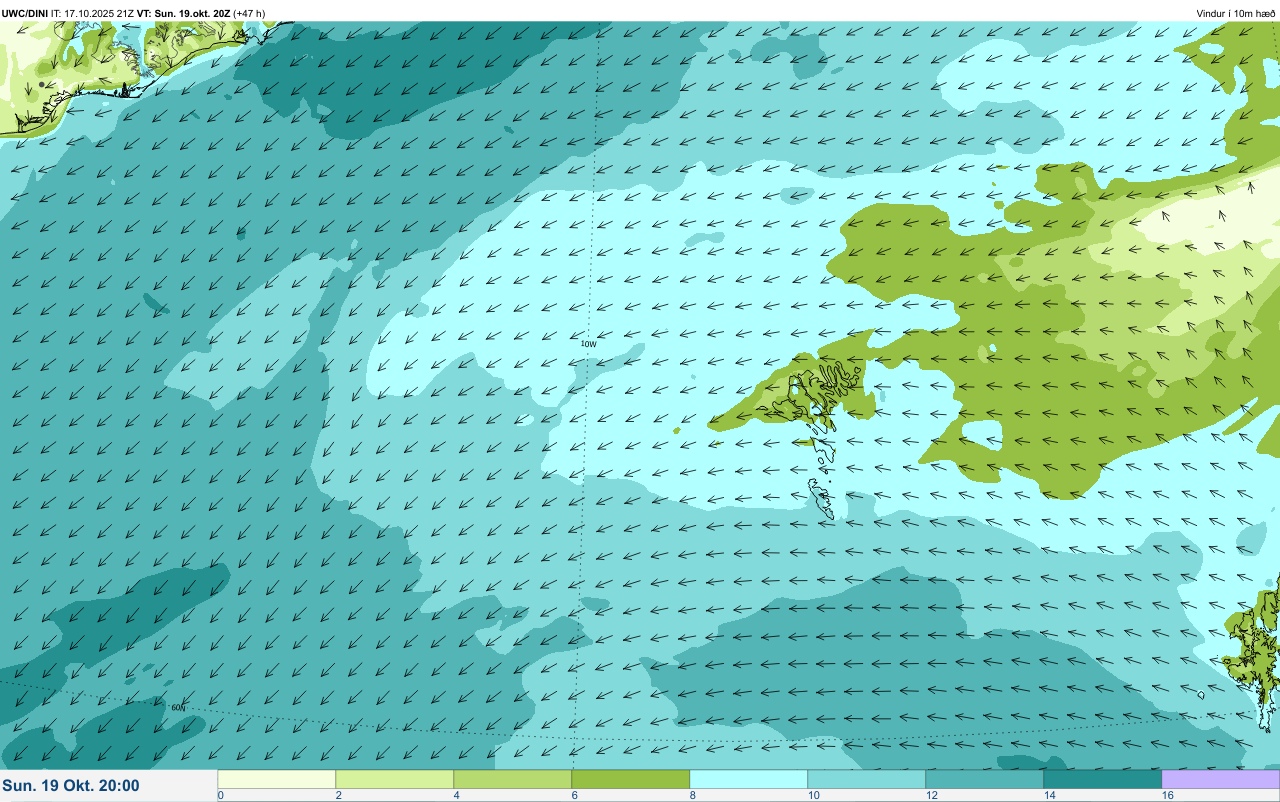Screen dimensions: 1280x802
Task: Choose the teal 12–14 legend swatch
Action: [x=985, y=779]
